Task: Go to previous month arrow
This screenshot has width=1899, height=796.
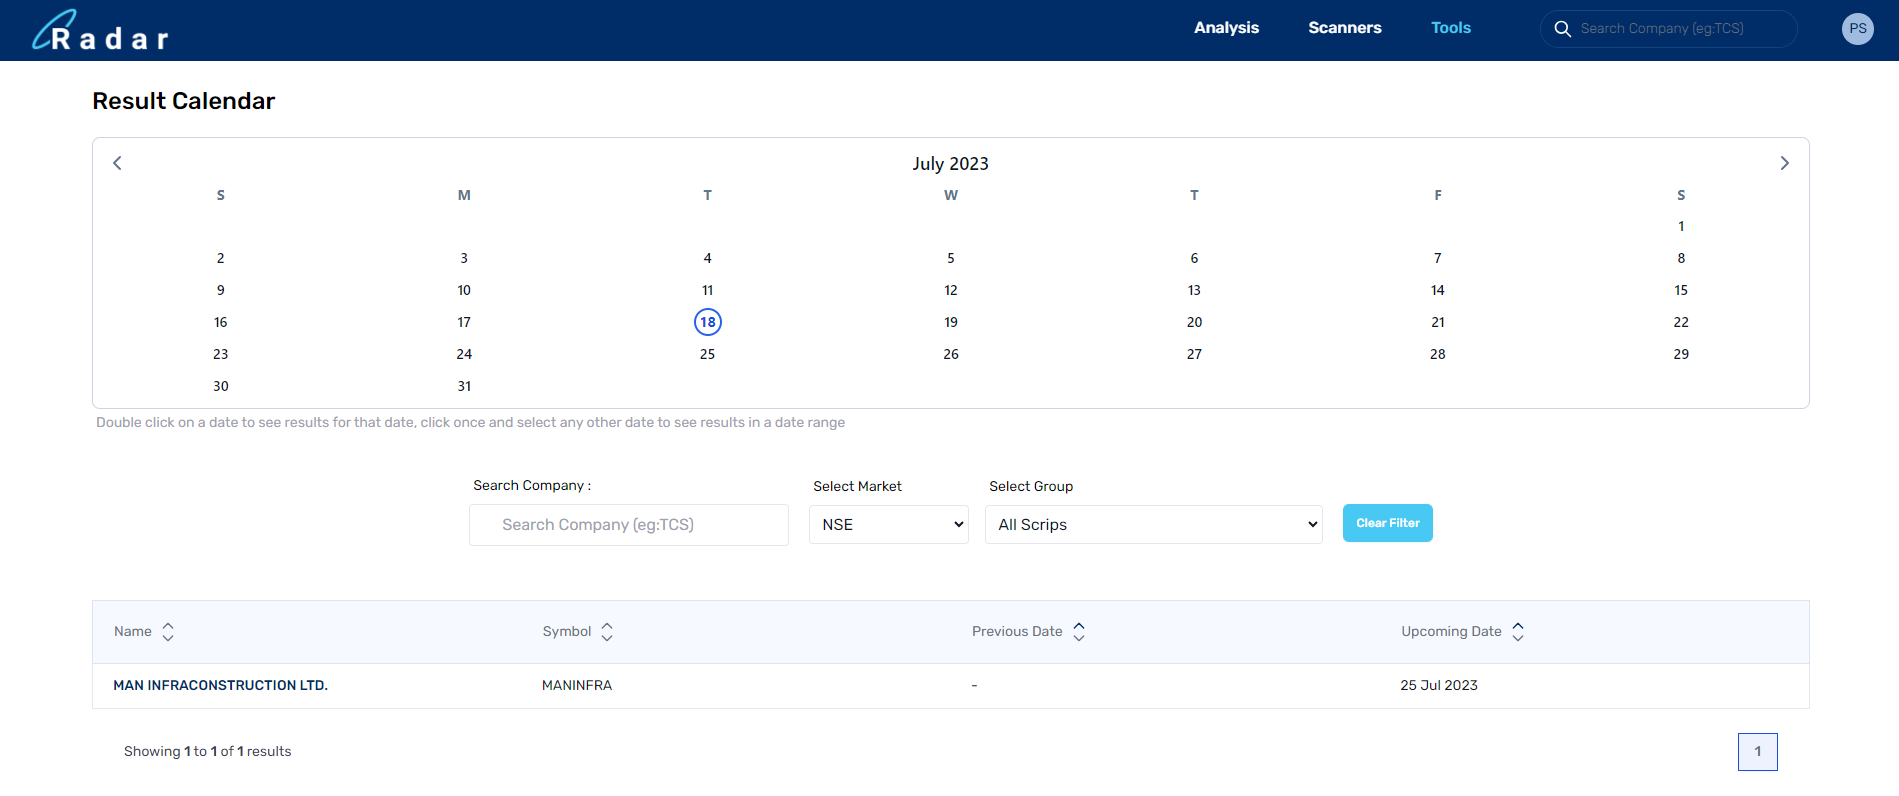Action: tap(117, 163)
